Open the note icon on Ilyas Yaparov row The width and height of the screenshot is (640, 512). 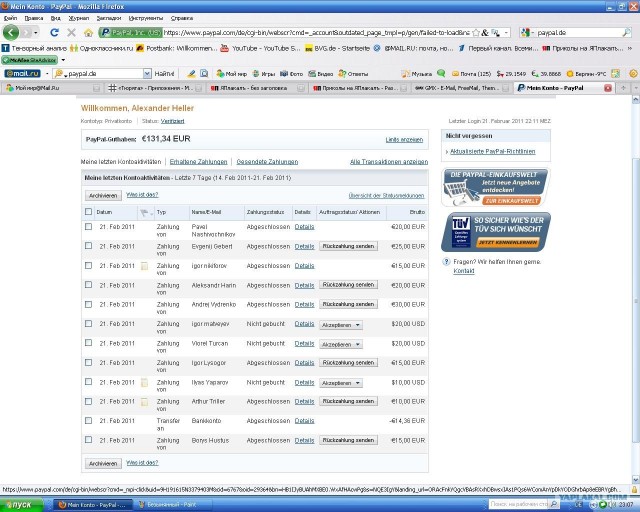click(x=144, y=383)
